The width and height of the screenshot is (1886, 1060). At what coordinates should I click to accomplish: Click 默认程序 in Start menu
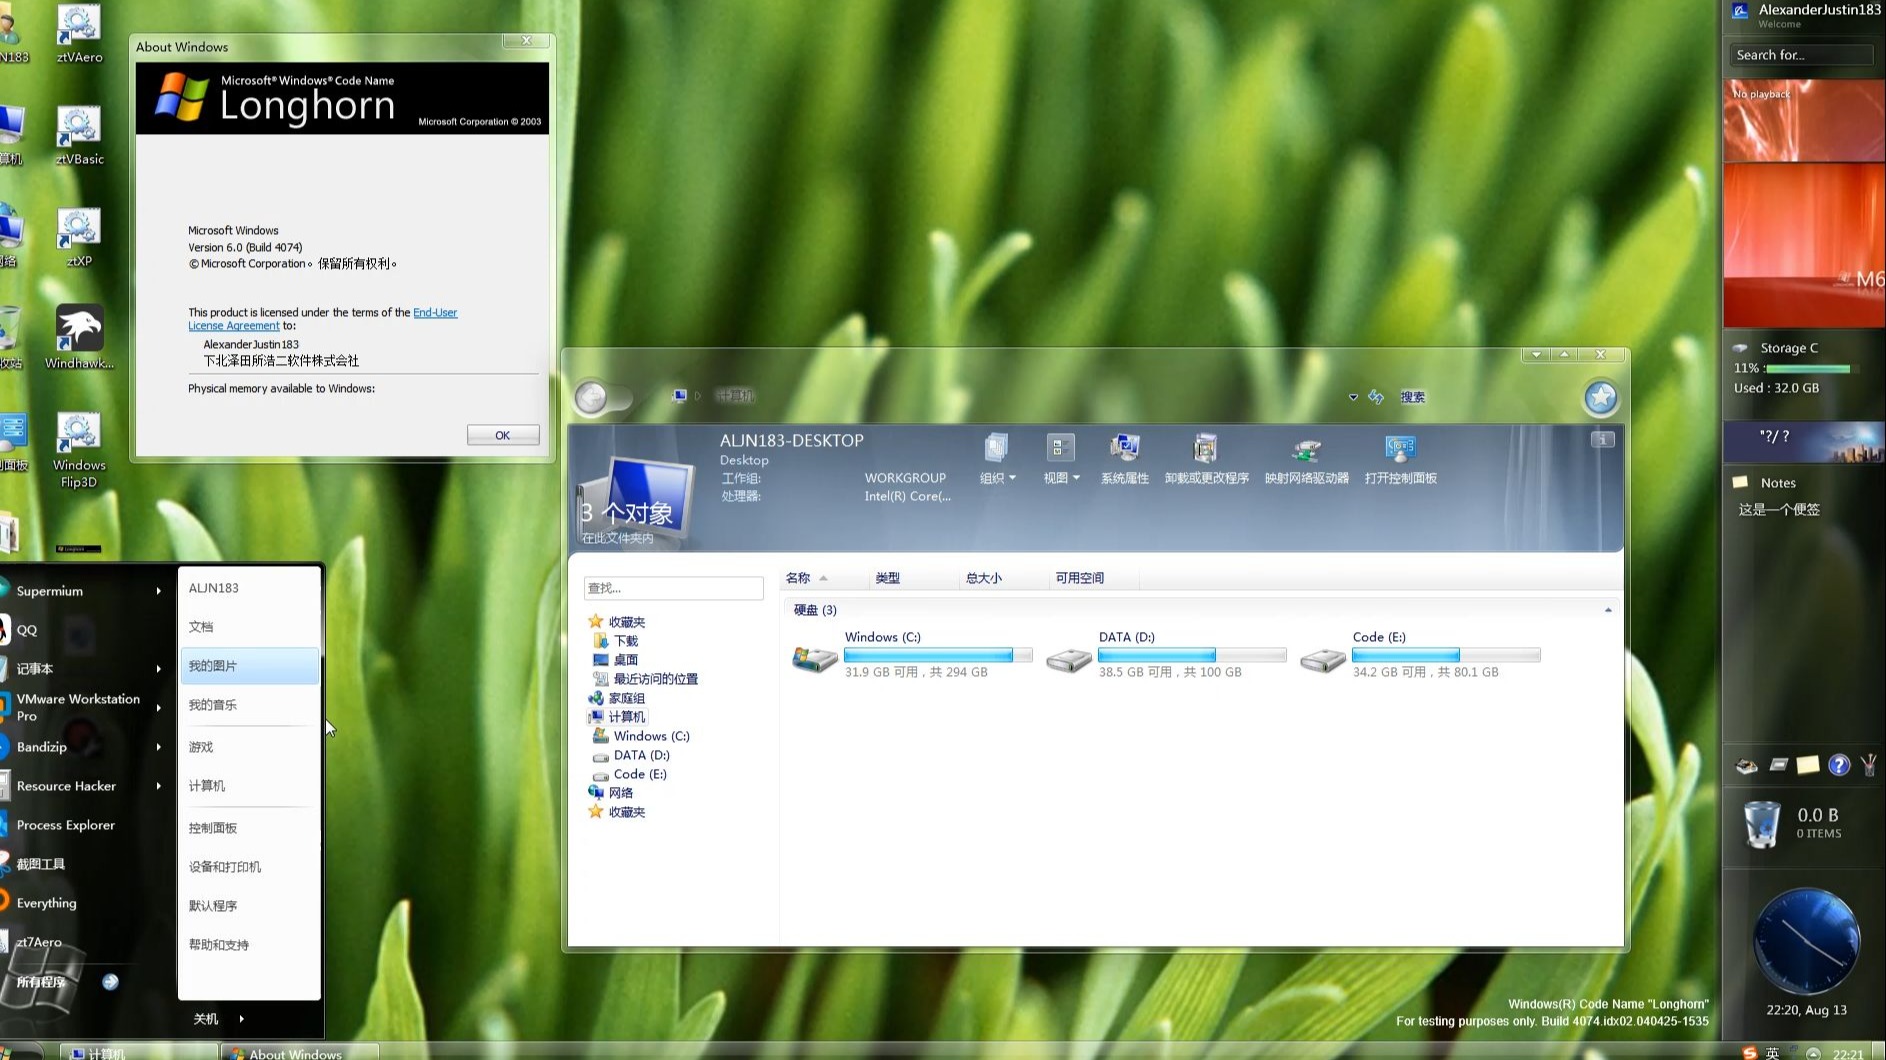pos(250,906)
